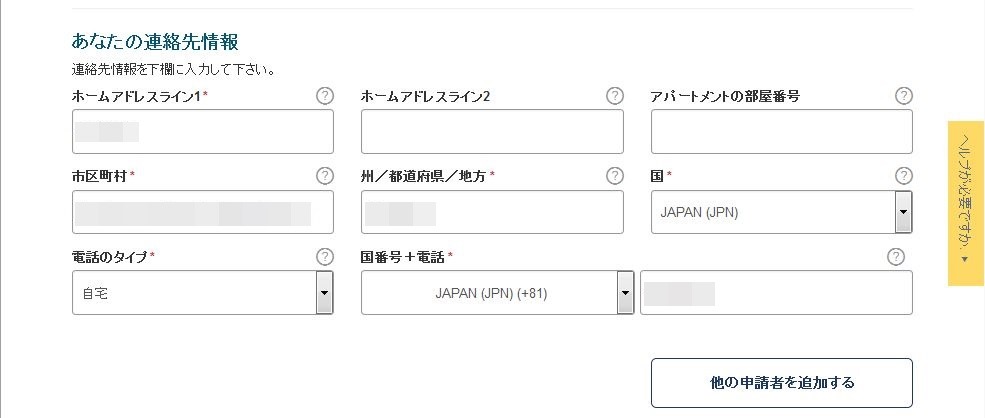Click the phone number input field

pos(776,292)
